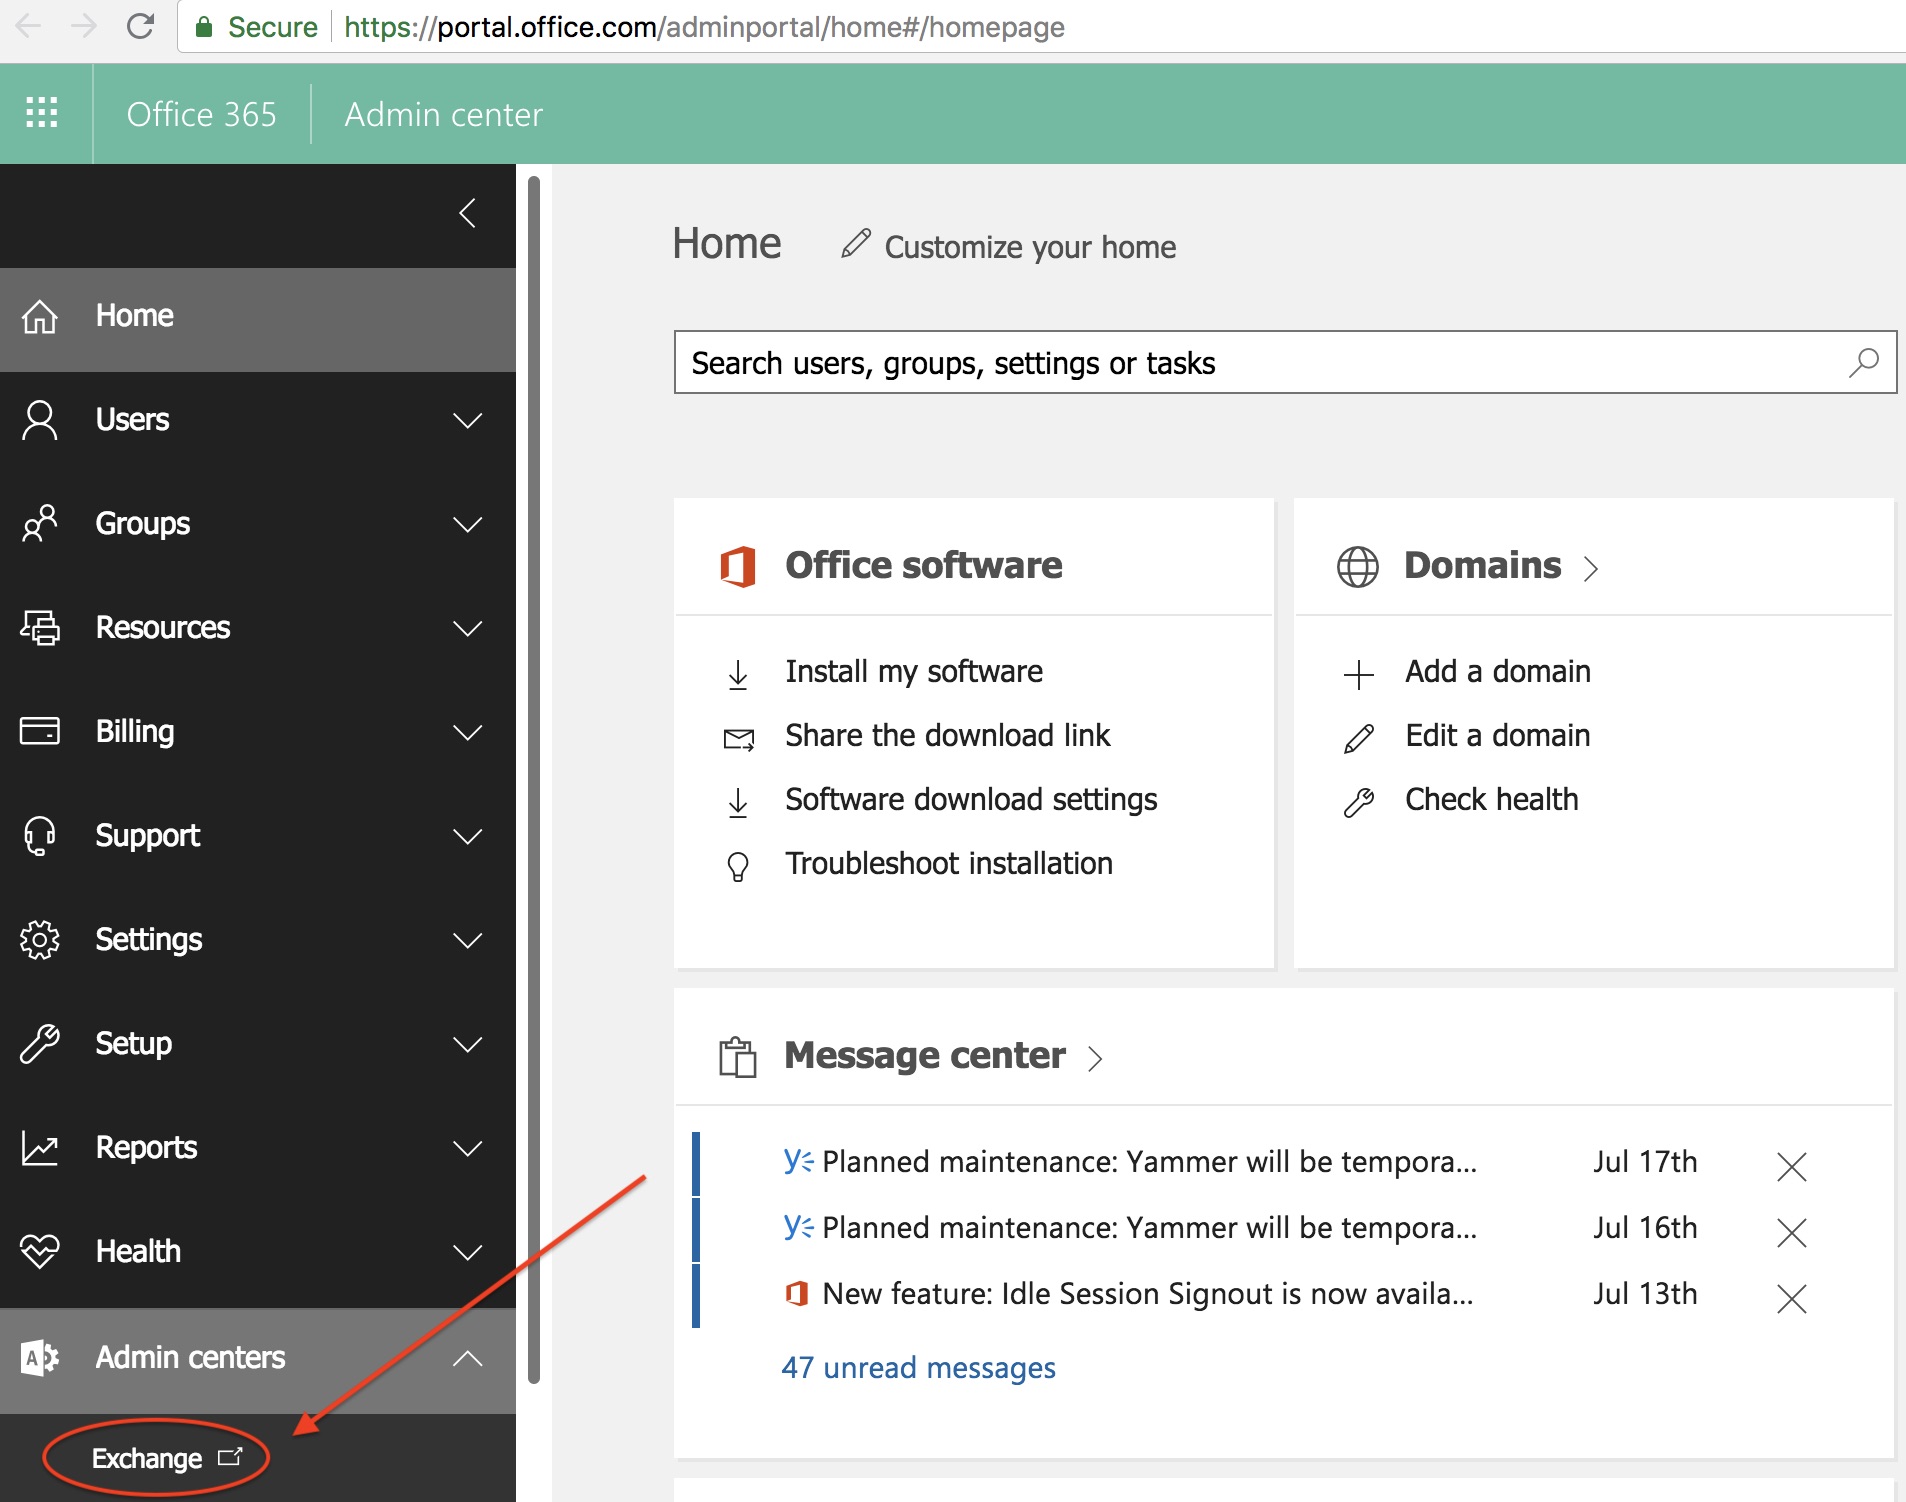
Task: Open the 47 unread messages link
Action: [x=918, y=1367]
